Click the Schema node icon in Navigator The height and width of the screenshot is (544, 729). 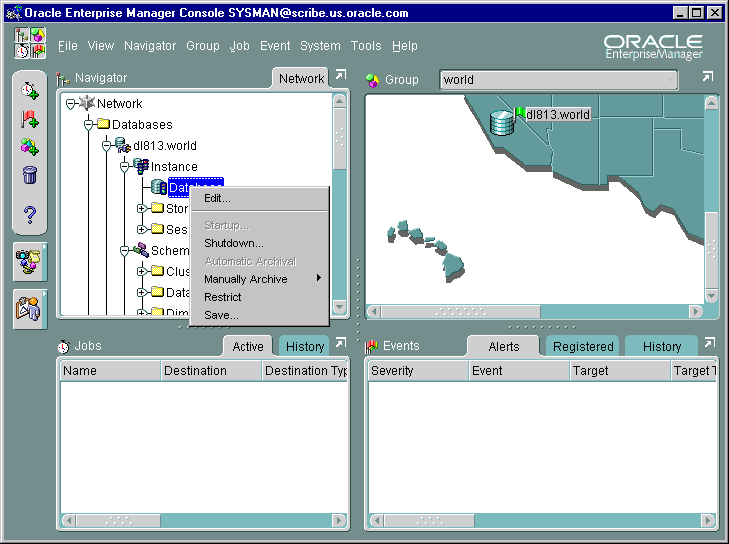pyautogui.click(x=141, y=250)
